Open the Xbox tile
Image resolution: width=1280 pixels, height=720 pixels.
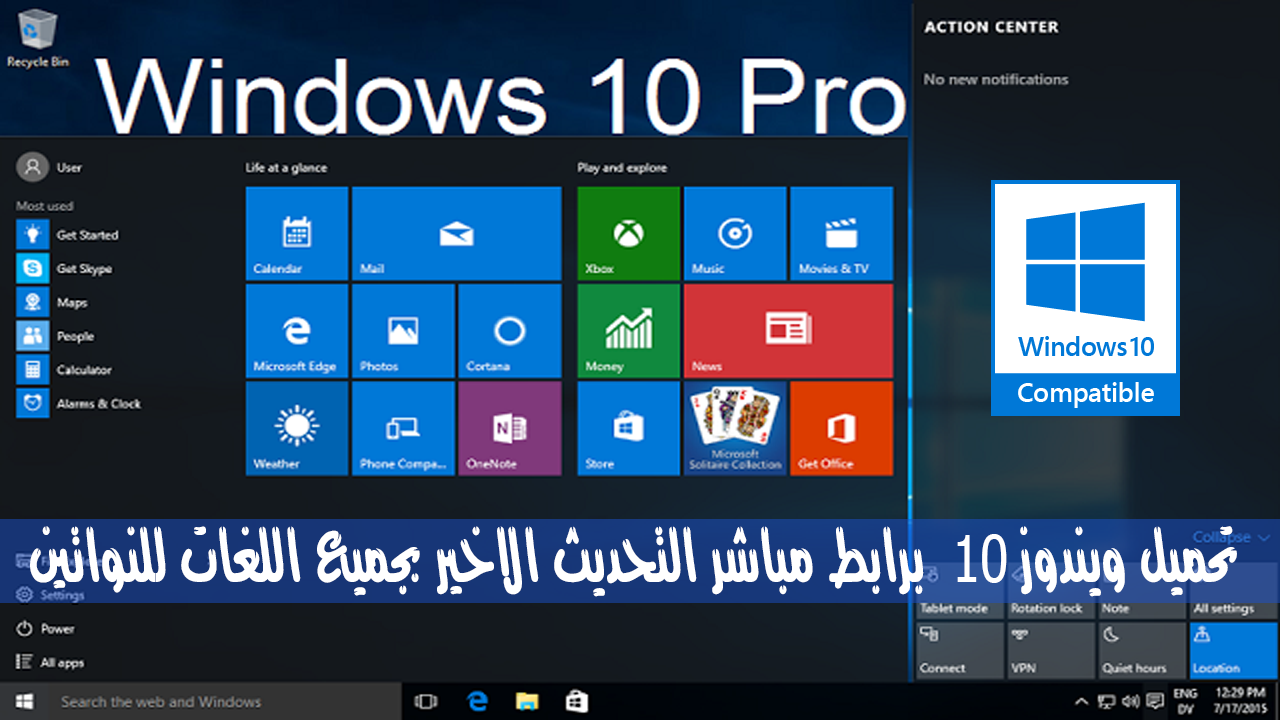(628, 233)
